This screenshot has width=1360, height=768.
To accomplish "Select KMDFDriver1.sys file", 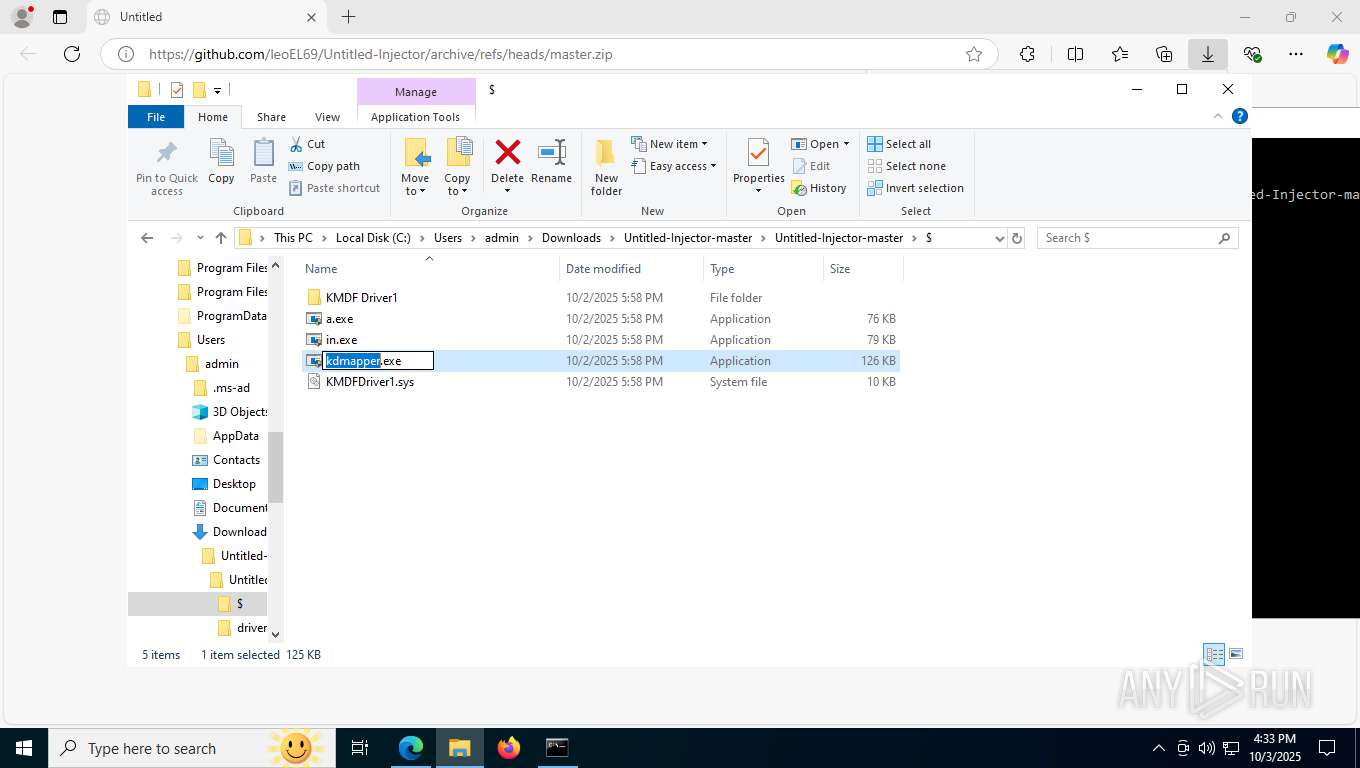I will [369, 382].
